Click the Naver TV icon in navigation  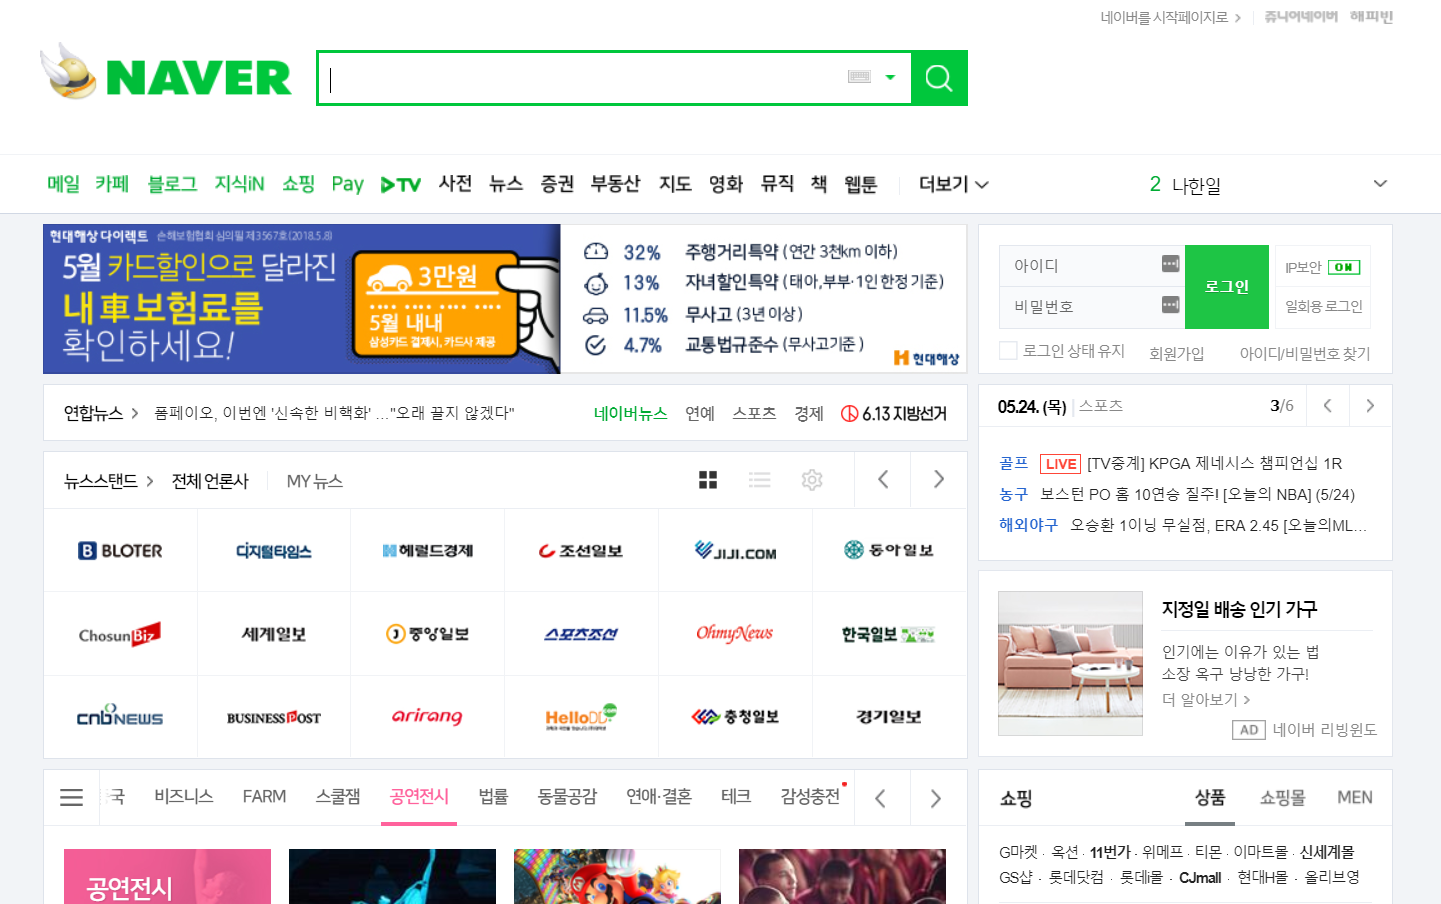pyautogui.click(x=400, y=184)
